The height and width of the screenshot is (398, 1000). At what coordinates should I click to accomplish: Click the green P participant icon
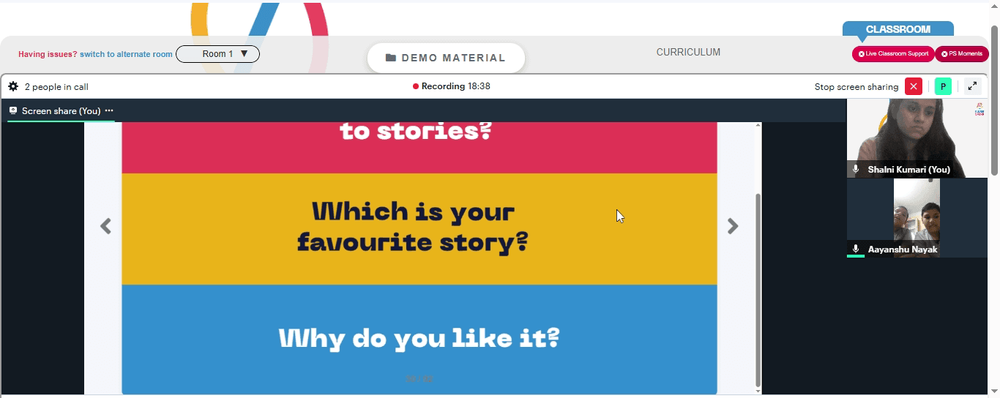tap(943, 87)
